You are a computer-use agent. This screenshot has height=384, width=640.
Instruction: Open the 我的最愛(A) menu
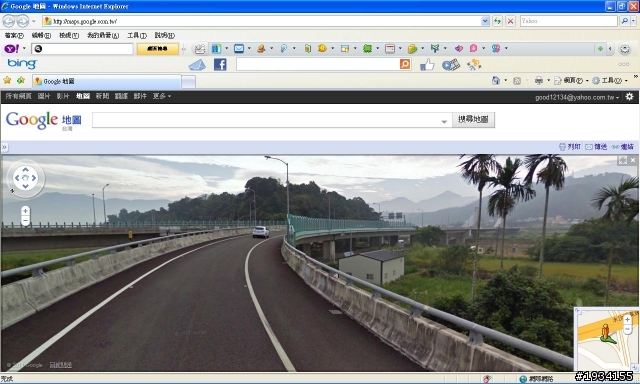(103, 36)
